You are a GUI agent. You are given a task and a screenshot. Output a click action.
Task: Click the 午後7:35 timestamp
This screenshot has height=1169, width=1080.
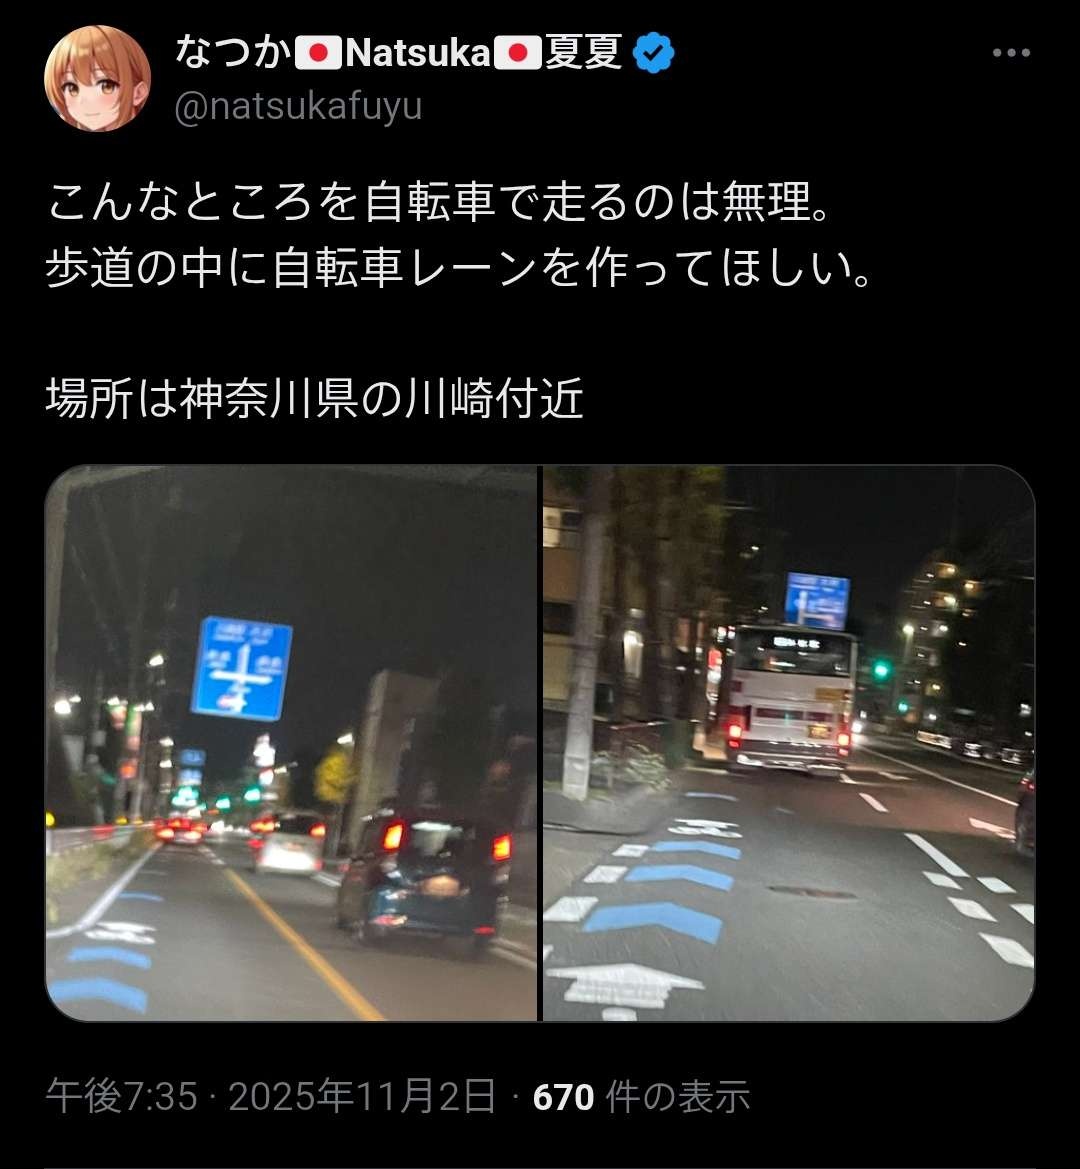[121, 1097]
